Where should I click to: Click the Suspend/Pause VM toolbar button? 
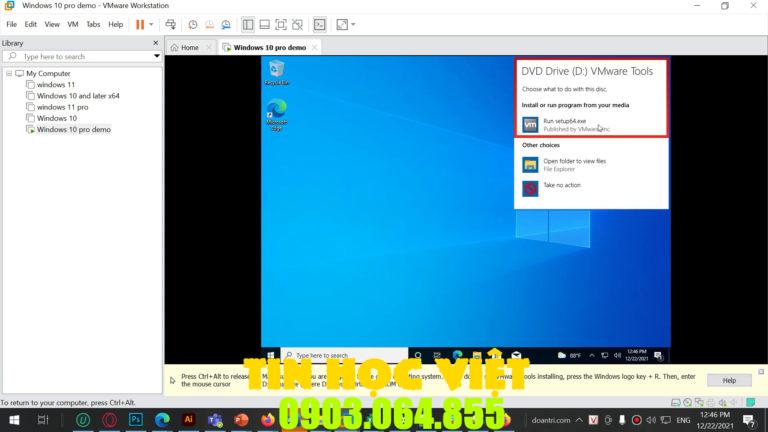coord(140,24)
